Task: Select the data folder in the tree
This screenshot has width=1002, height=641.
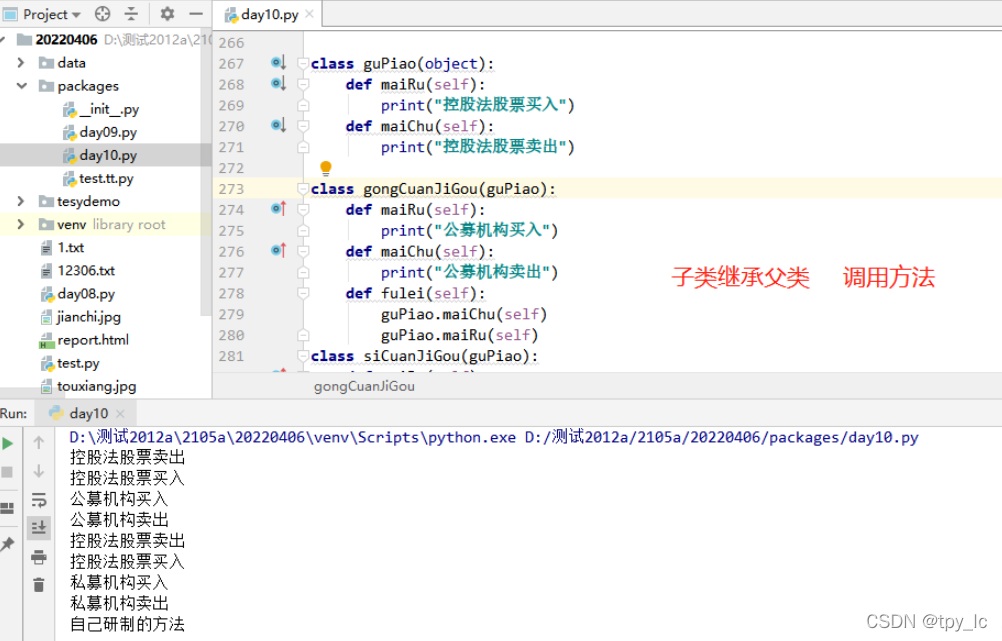Action: [71, 63]
